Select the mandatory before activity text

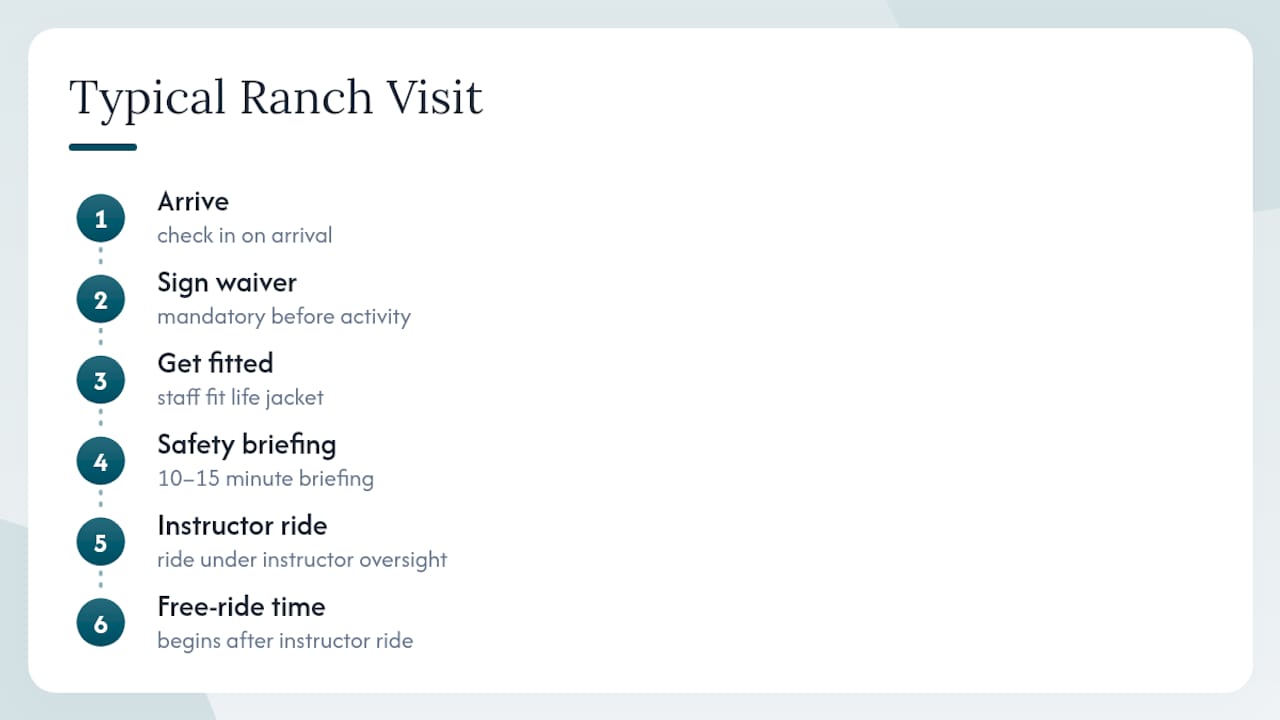click(x=284, y=317)
